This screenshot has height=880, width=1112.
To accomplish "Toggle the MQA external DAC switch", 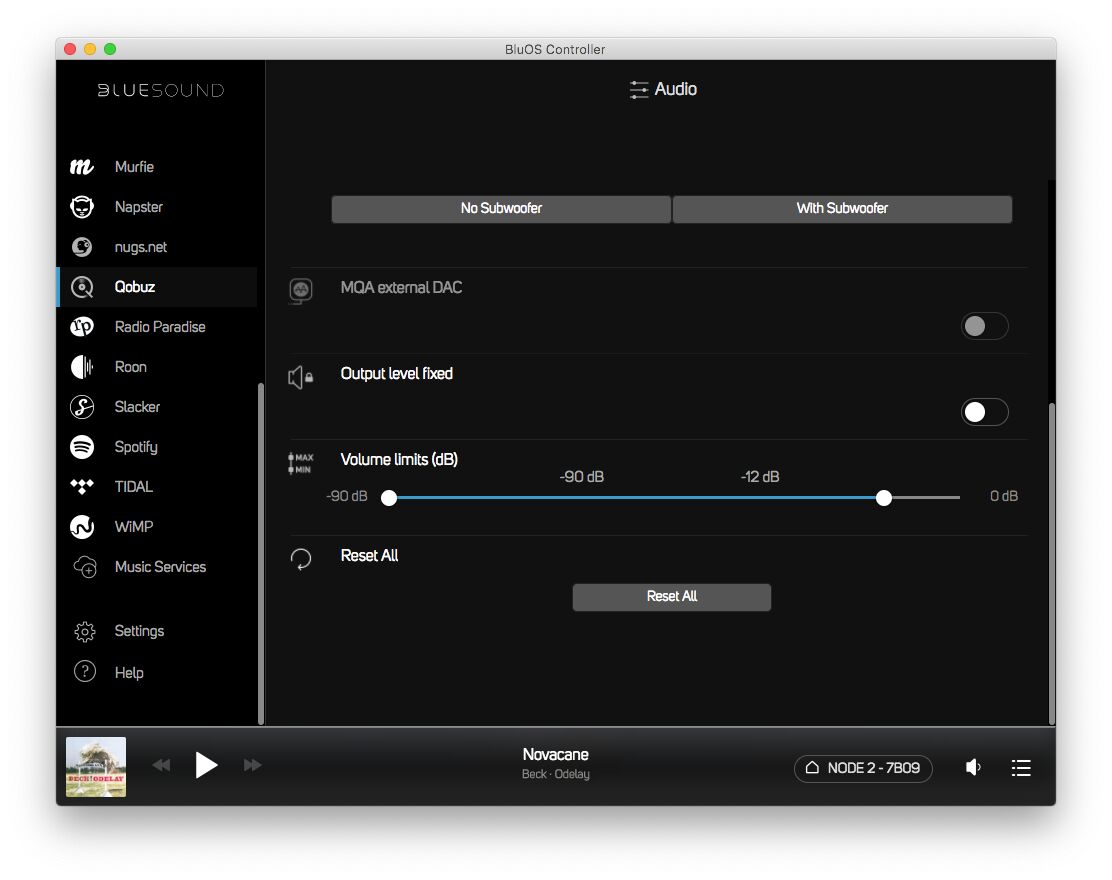I will point(984,326).
